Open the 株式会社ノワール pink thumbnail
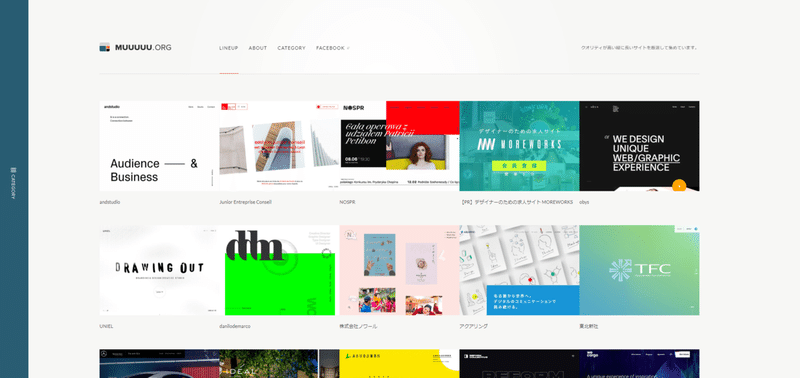800x378 pixels. 399,270
